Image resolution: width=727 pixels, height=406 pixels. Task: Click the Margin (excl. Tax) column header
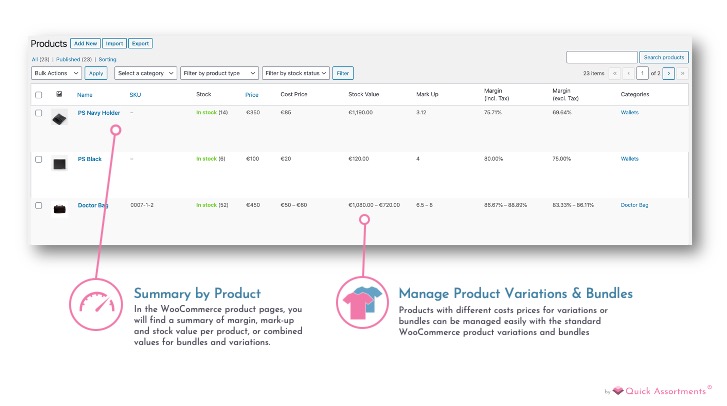click(x=565, y=95)
